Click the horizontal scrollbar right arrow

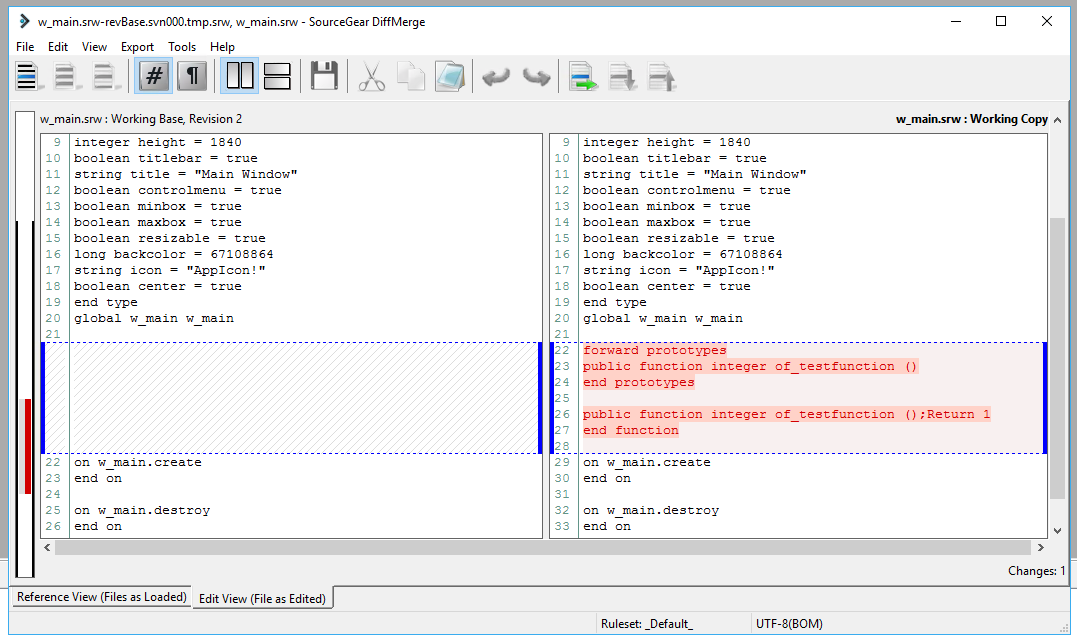click(x=1041, y=547)
